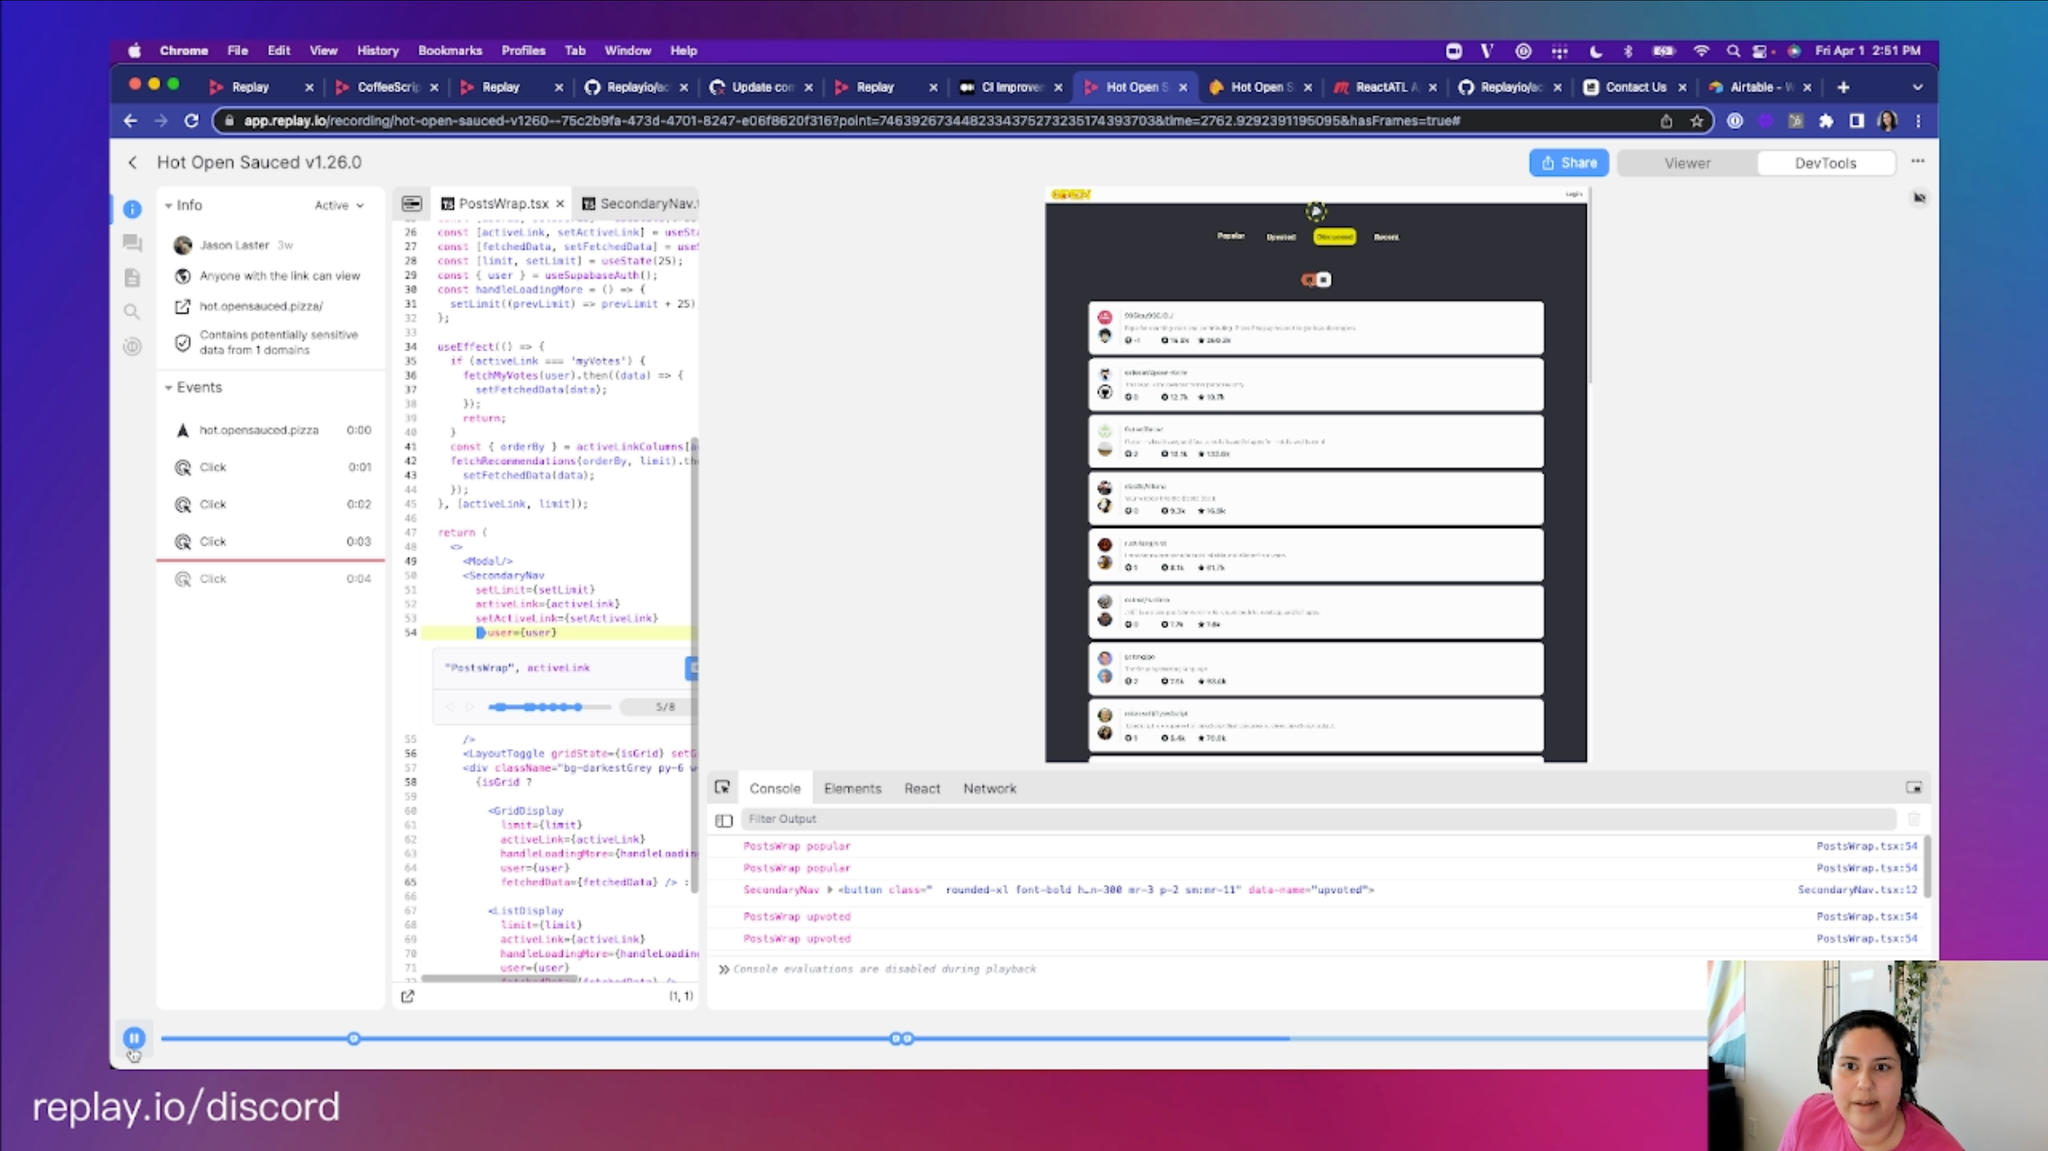Click the mute video icon above preview
The height and width of the screenshot is (1151, 2048).
[1919, 197]
